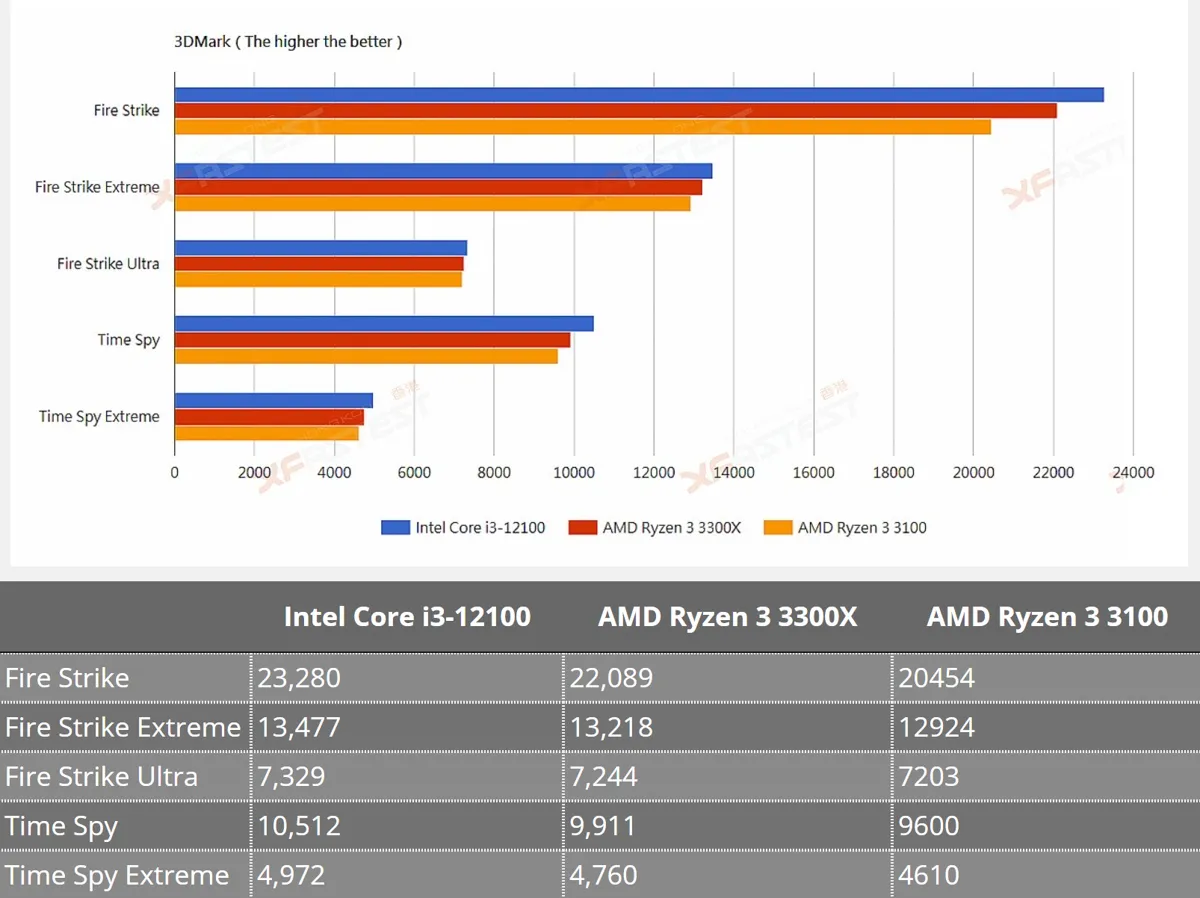Viewport: 1200px width, 898px height.
Task: Click the blue Fire Strike bar
Action: point(639,95)
